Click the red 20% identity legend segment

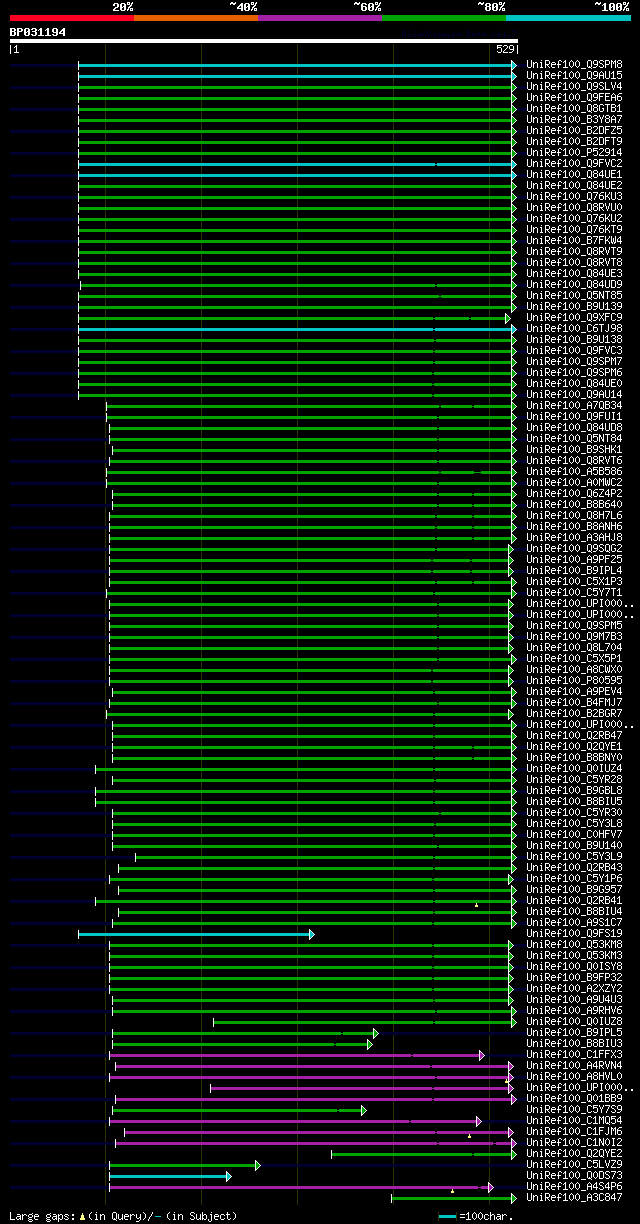click(x=71, y=18)
